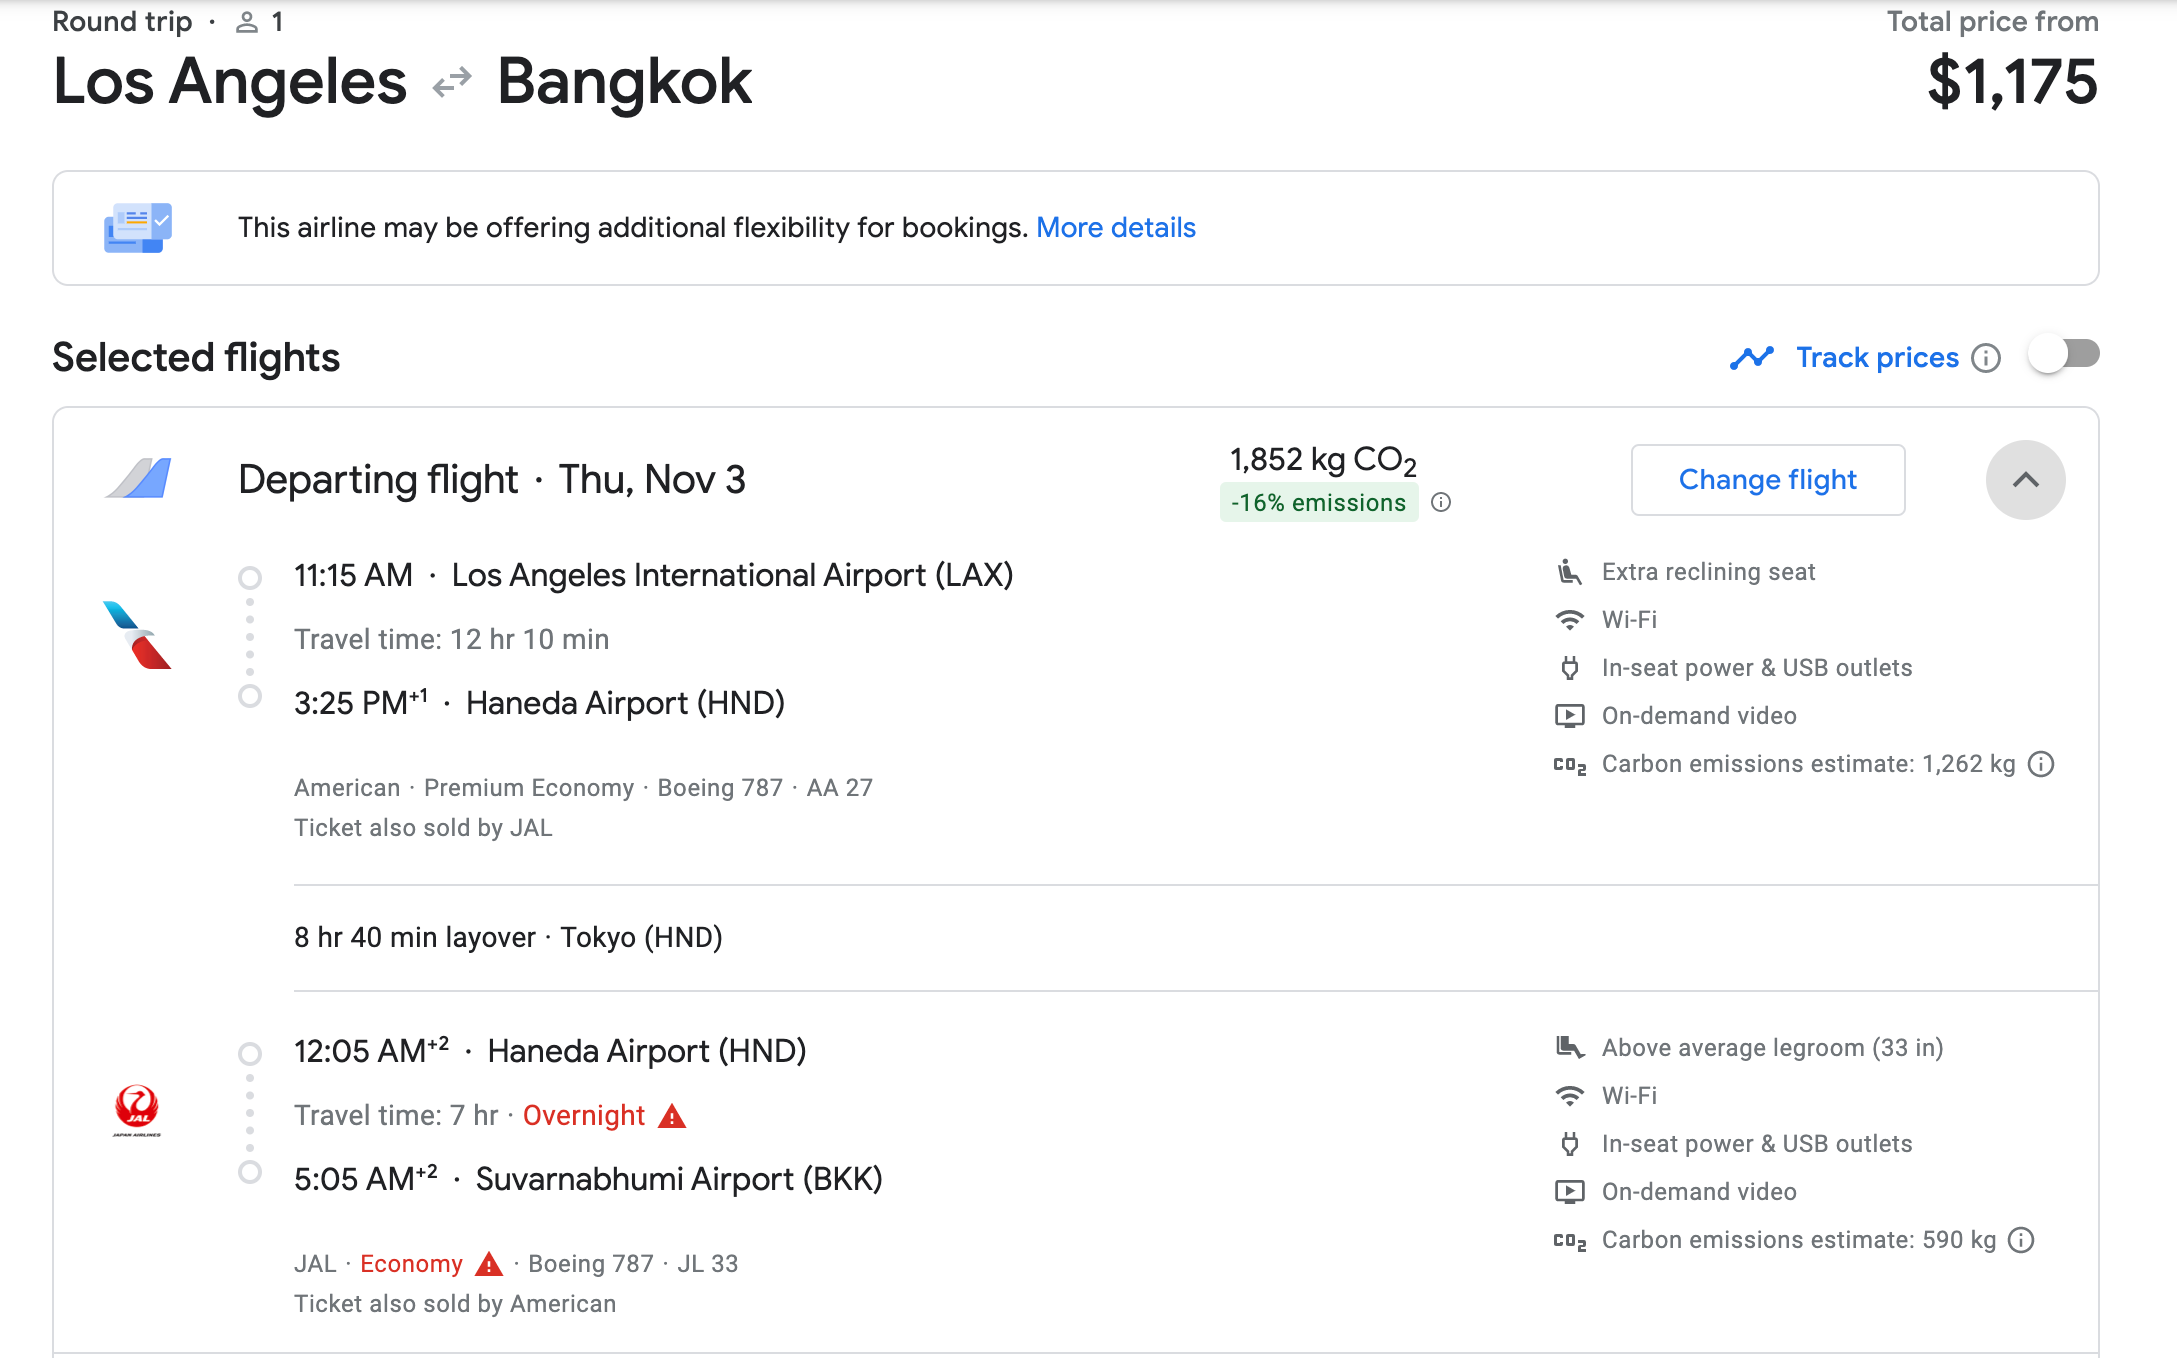This screenshot has width=2177, height=1358.
Task: Collapse the departing flight details
Action: point(2025,480)
